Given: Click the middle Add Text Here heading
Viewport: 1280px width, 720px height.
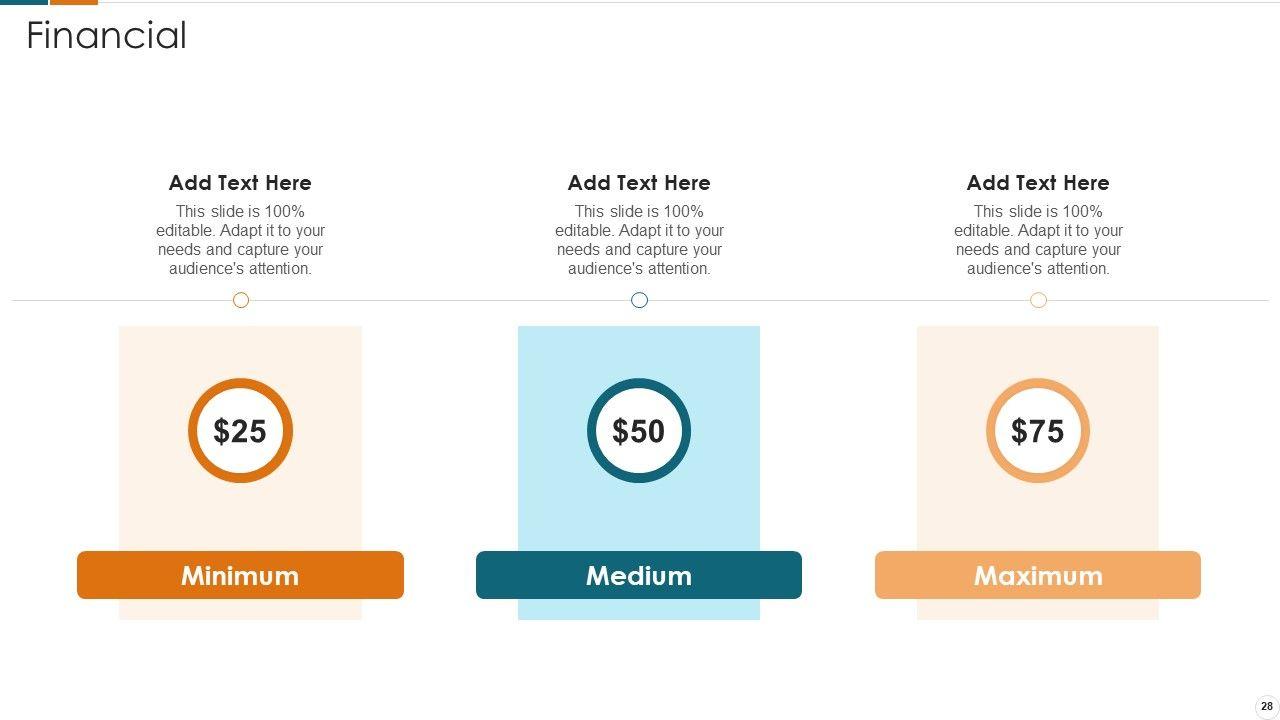Looking at the screenshot, I should click(x=639, y=183).
